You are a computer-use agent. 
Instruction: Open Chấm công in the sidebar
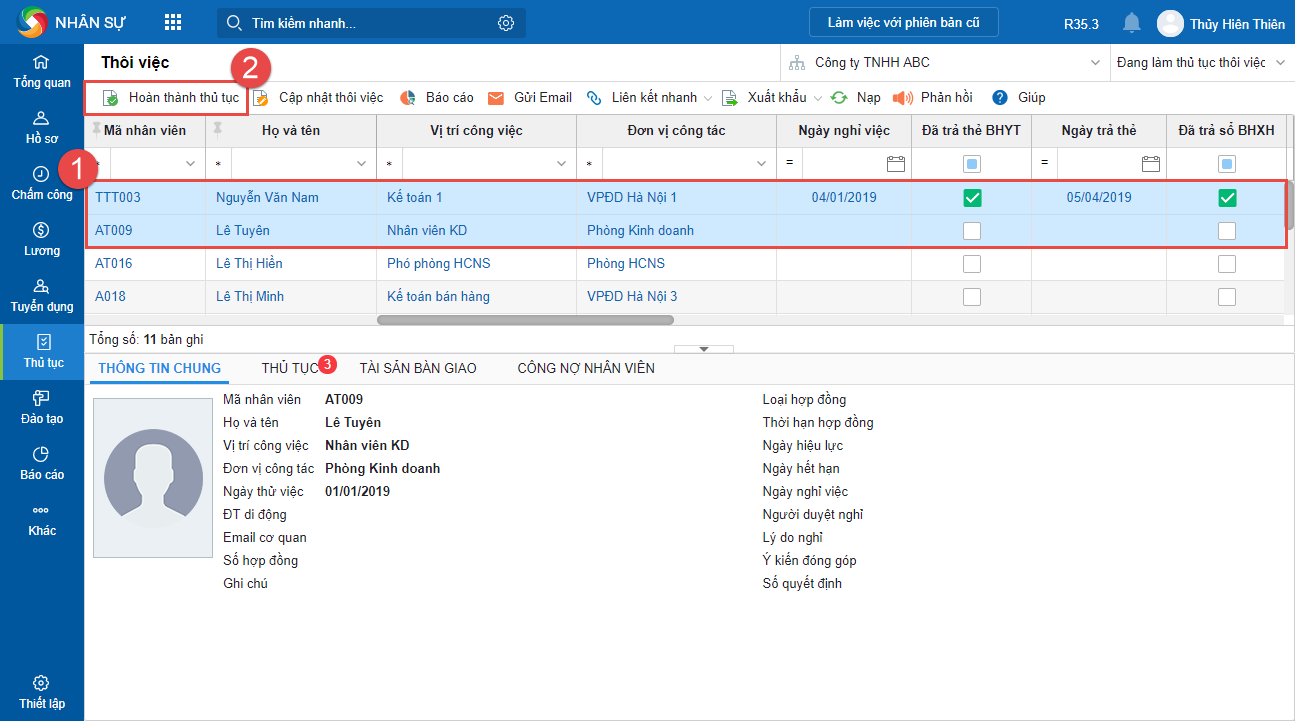click(x=42, y=183)
